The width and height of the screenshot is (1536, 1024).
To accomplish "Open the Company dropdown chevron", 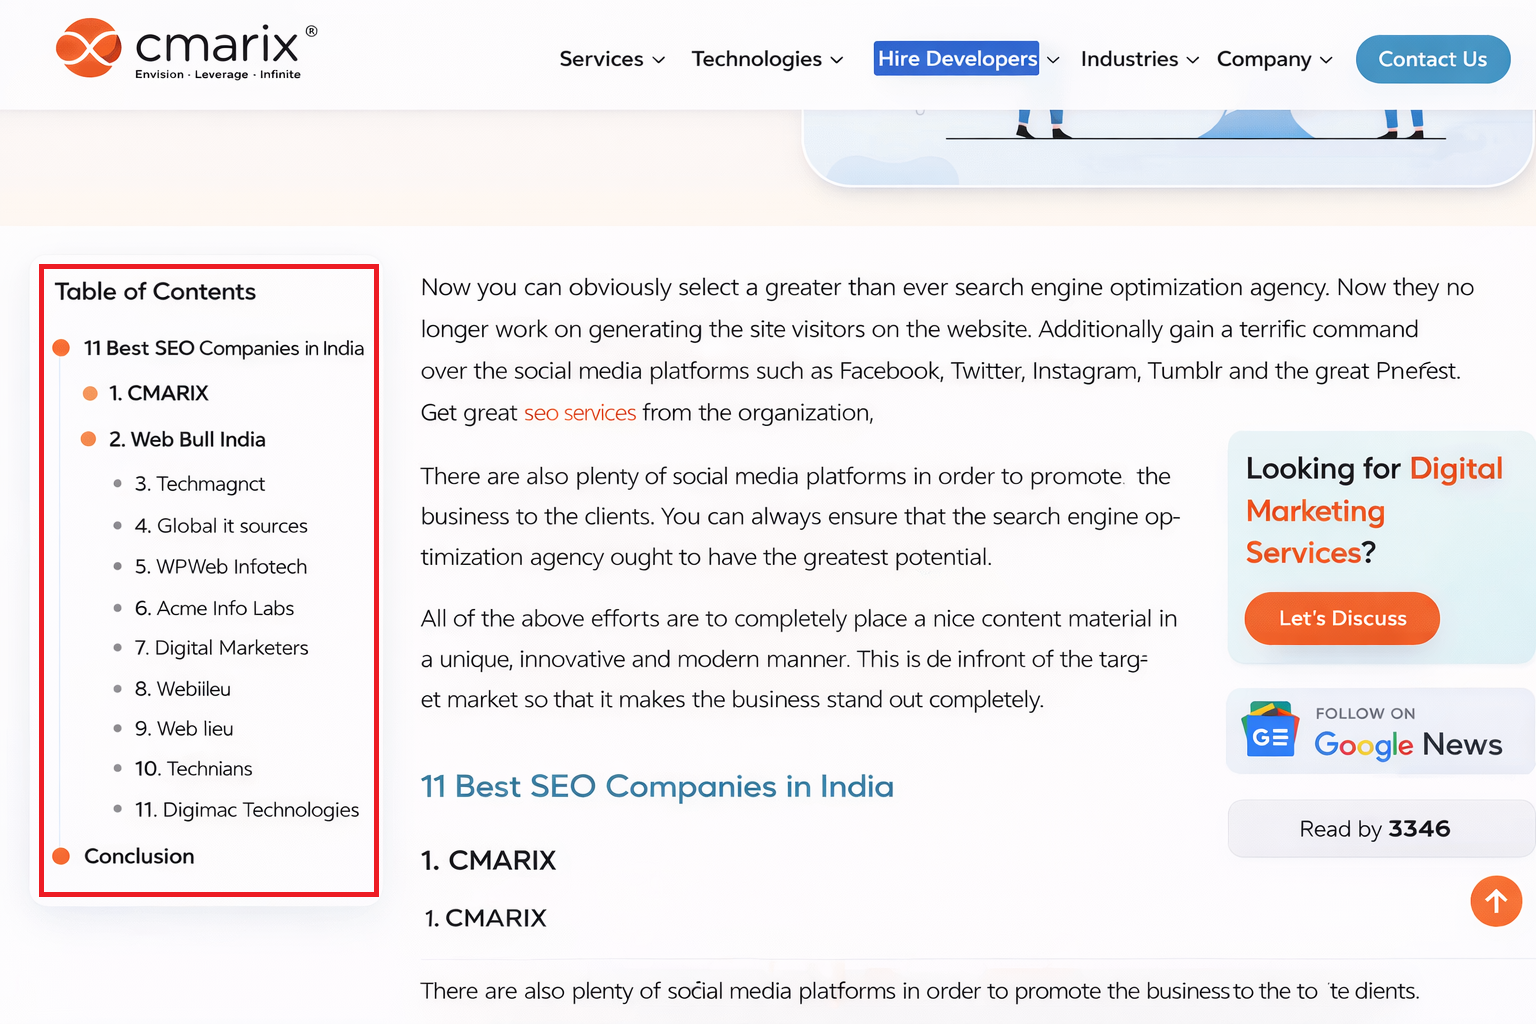I will [x=1327, y=60].
